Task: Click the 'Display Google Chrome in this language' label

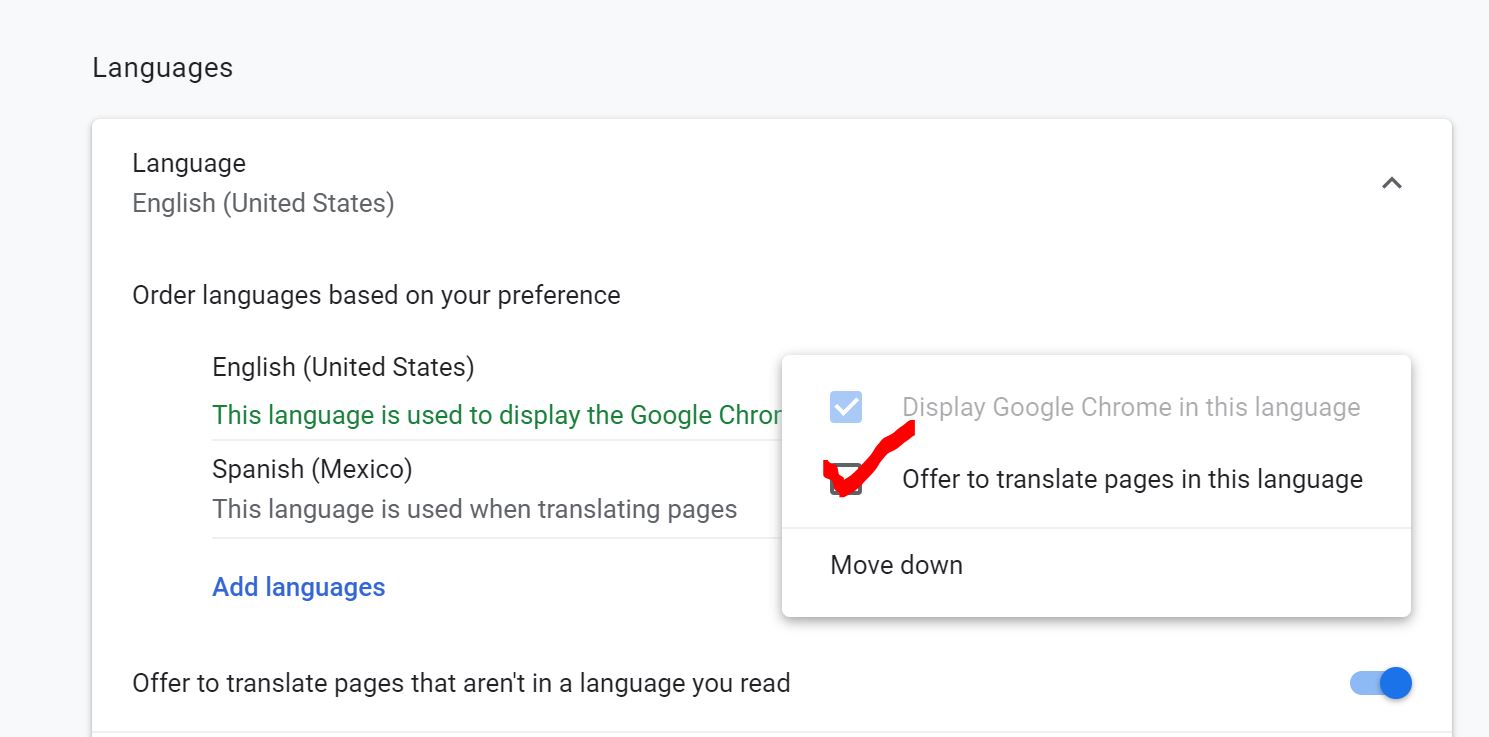Action: tap(1131, 408)
